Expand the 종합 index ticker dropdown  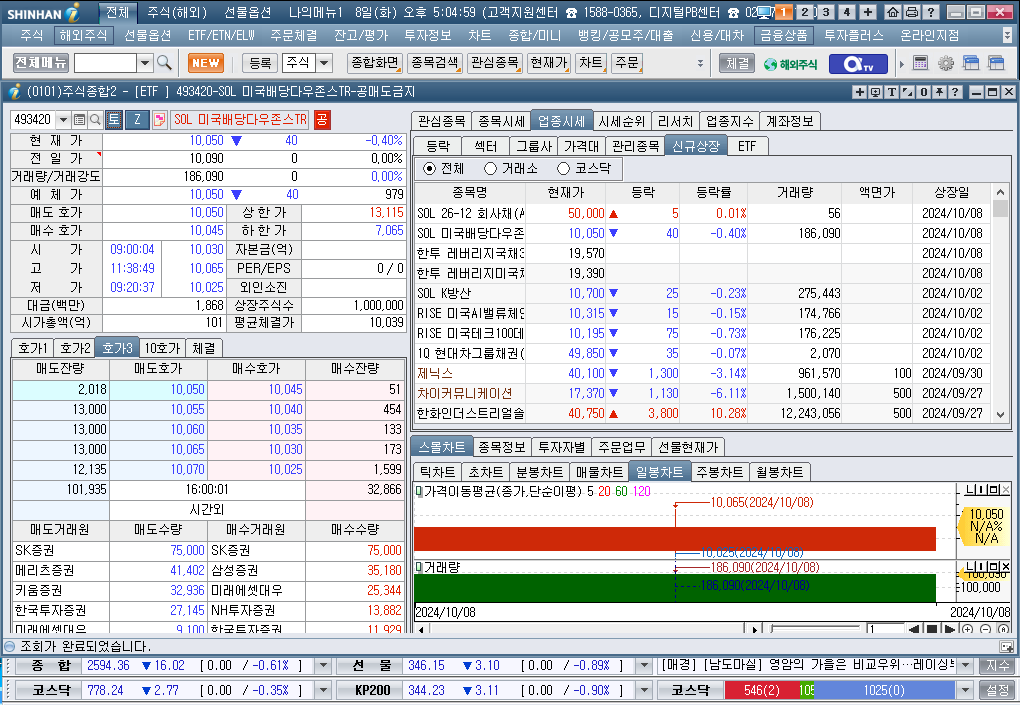click(x=323, y=665)
